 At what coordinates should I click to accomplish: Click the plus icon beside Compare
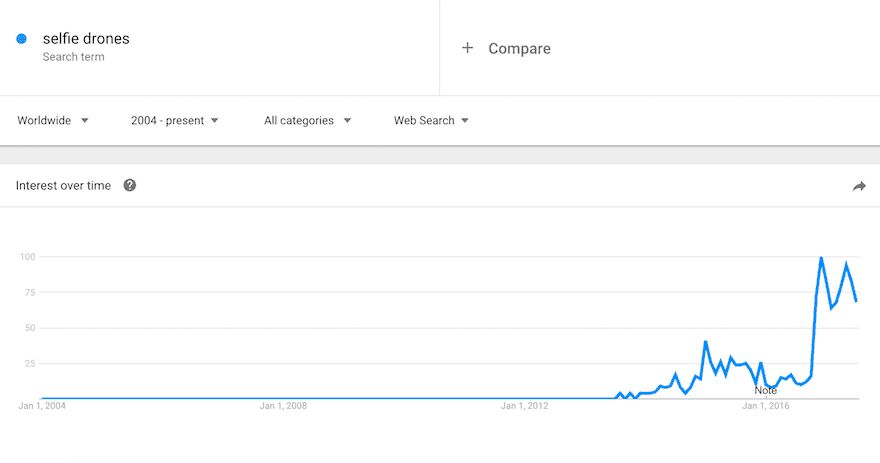(x=467, y=48)
